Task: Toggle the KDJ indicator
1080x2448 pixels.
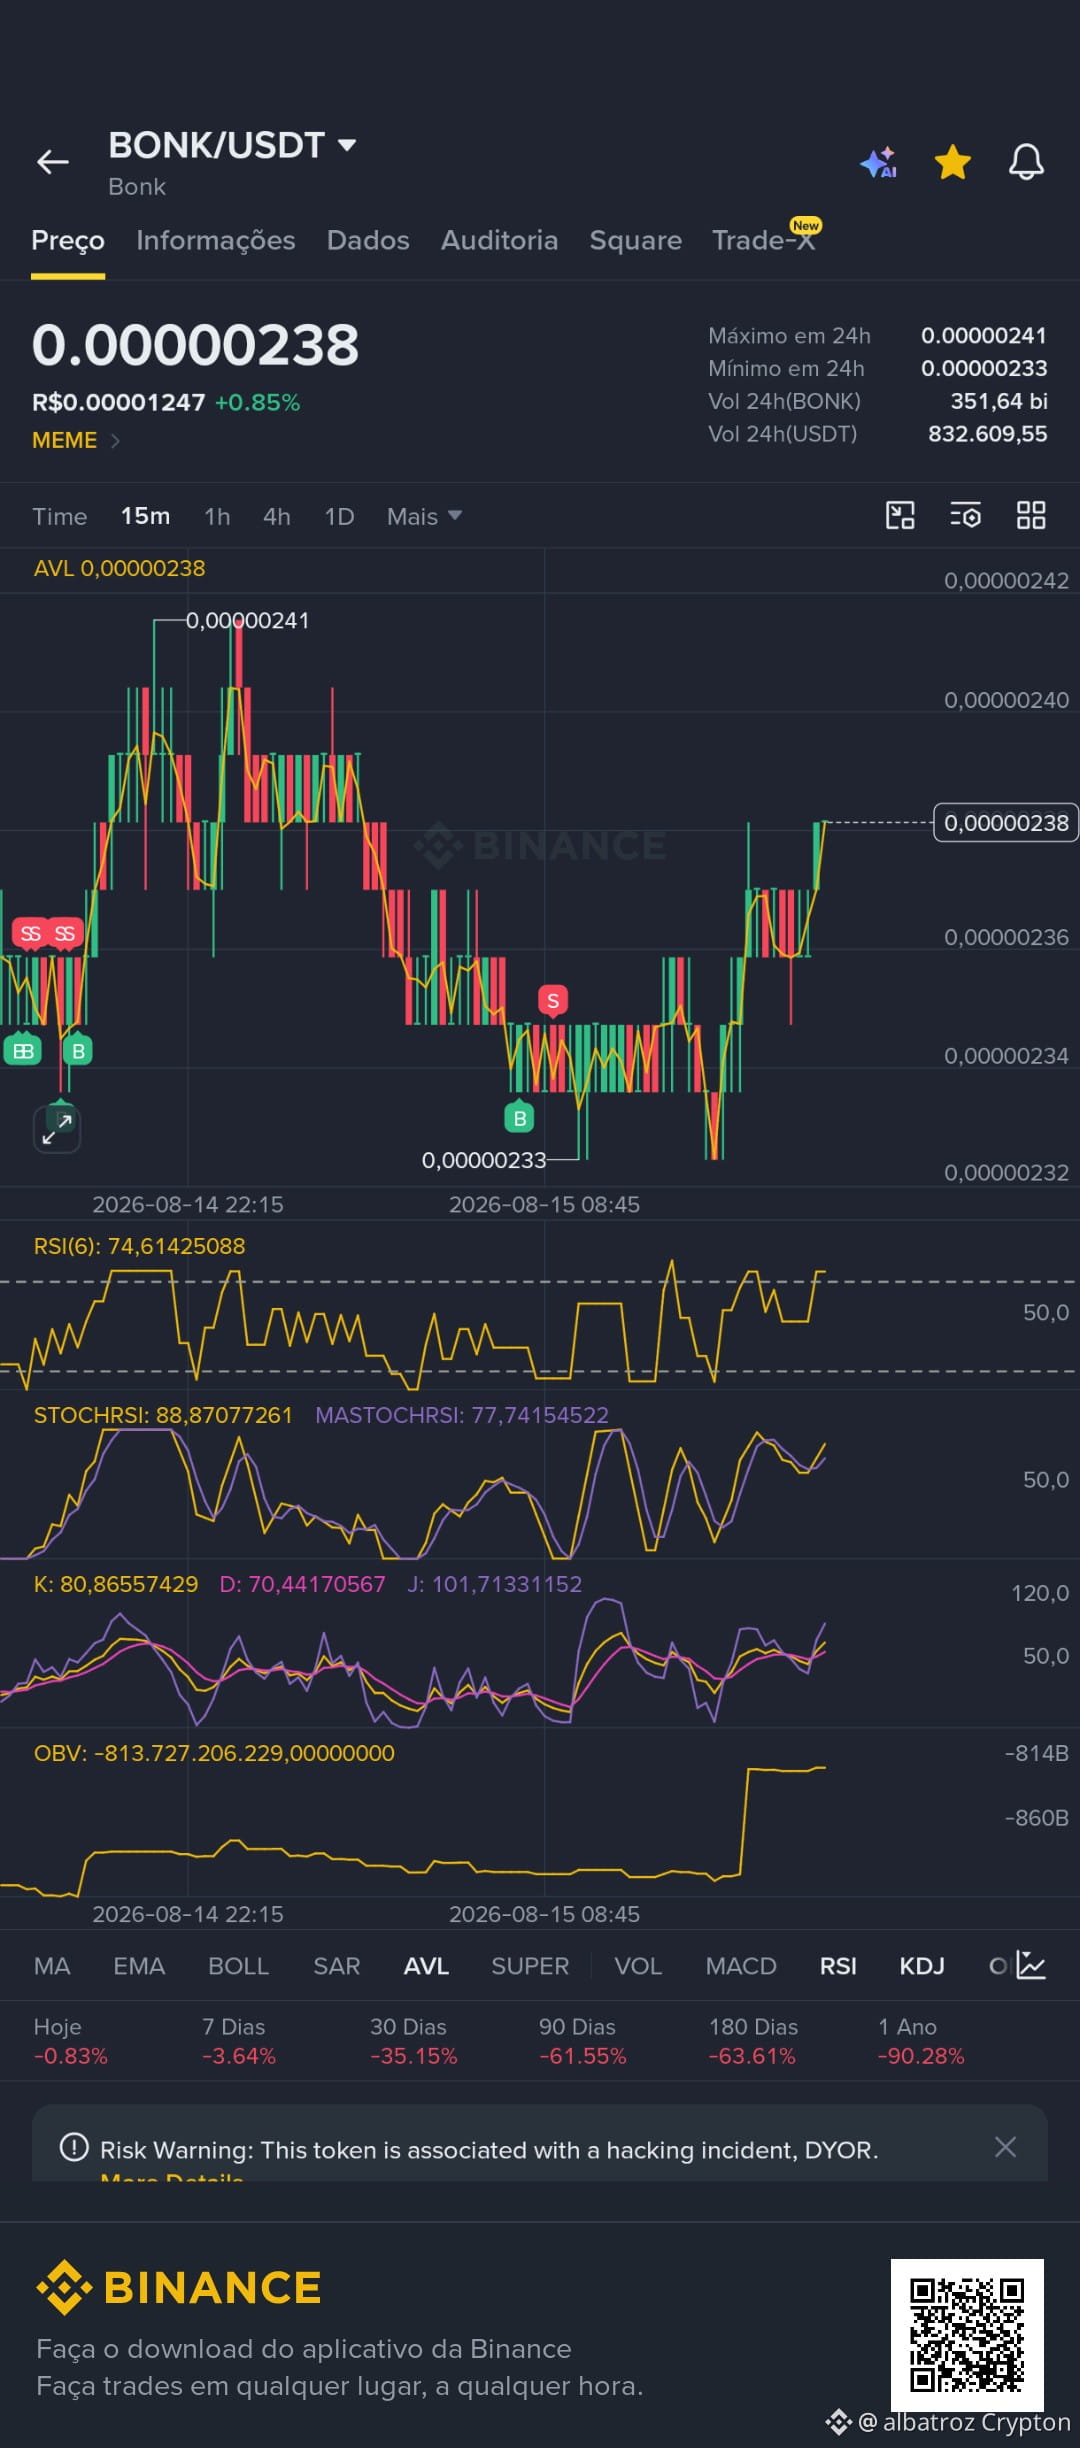Action: click(922, 1966)
